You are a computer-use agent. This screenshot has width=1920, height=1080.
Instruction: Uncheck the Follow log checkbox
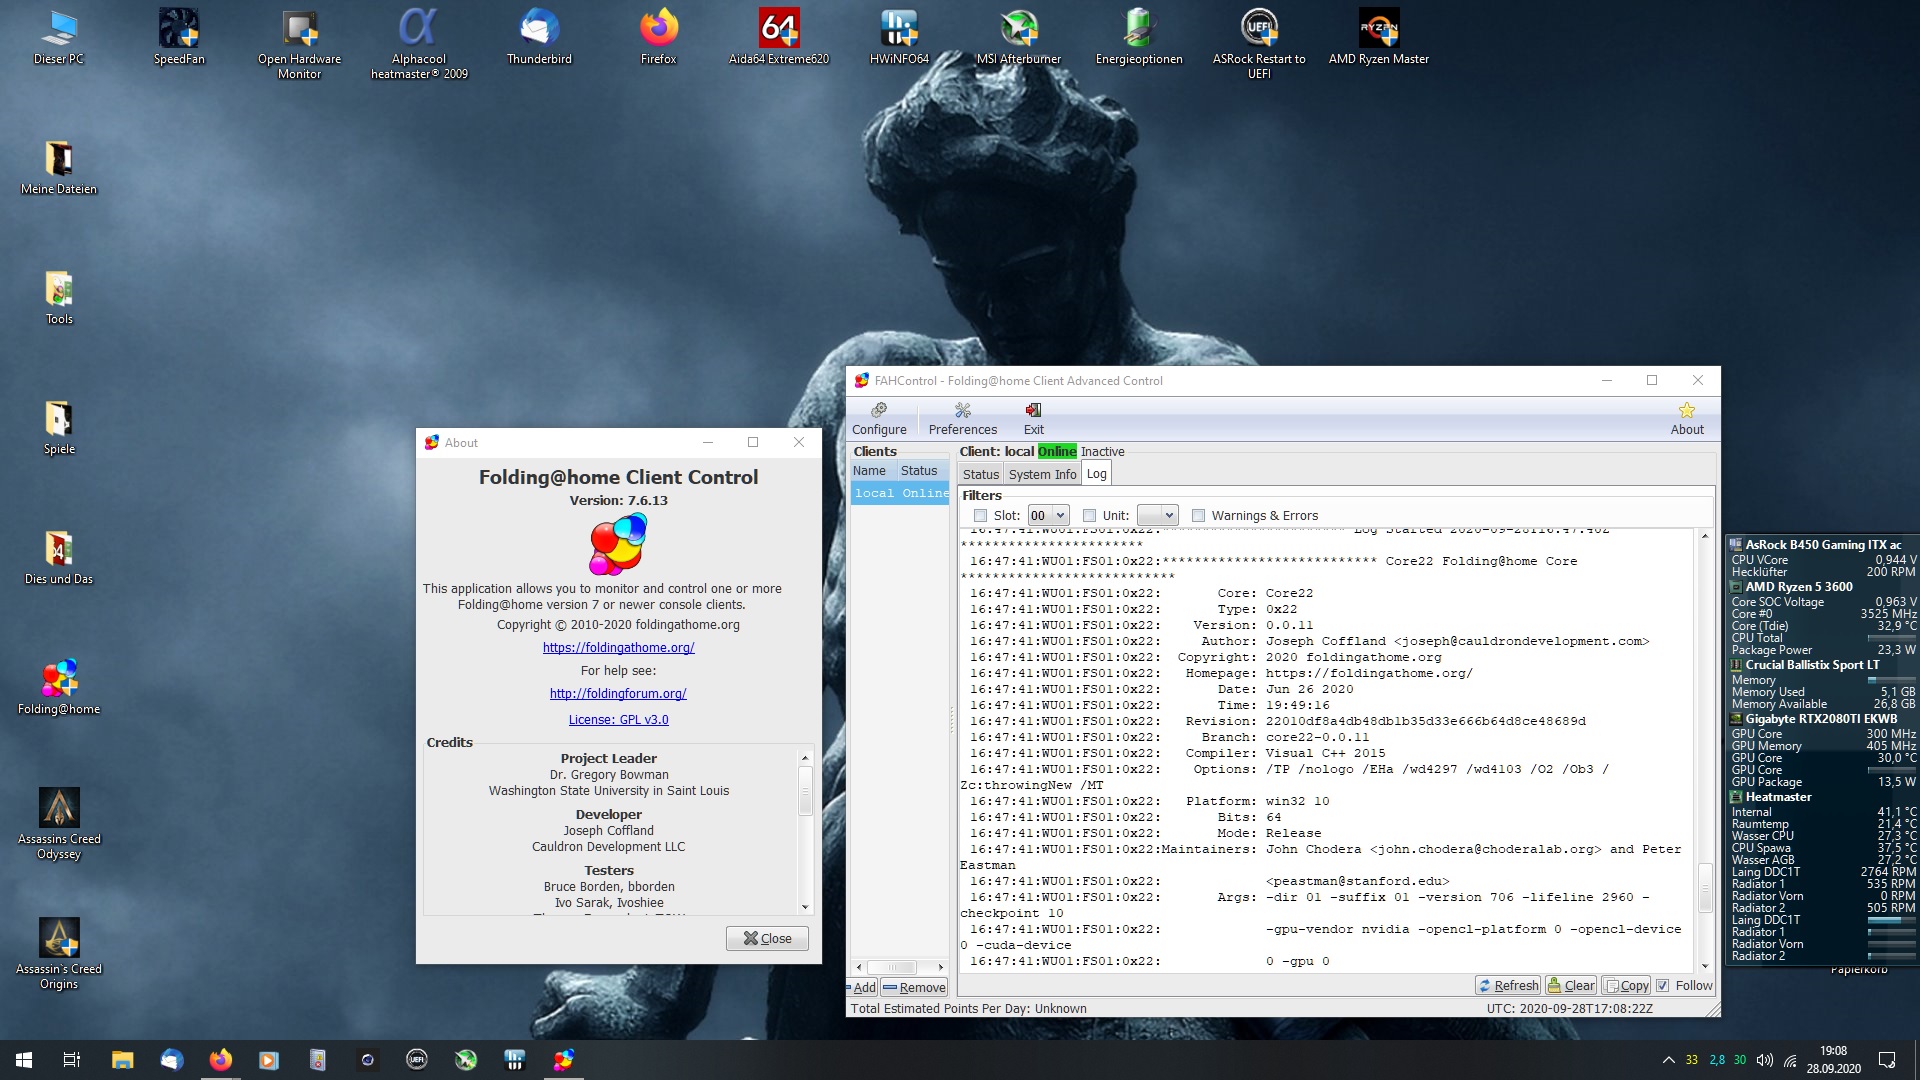[1662, 986]
